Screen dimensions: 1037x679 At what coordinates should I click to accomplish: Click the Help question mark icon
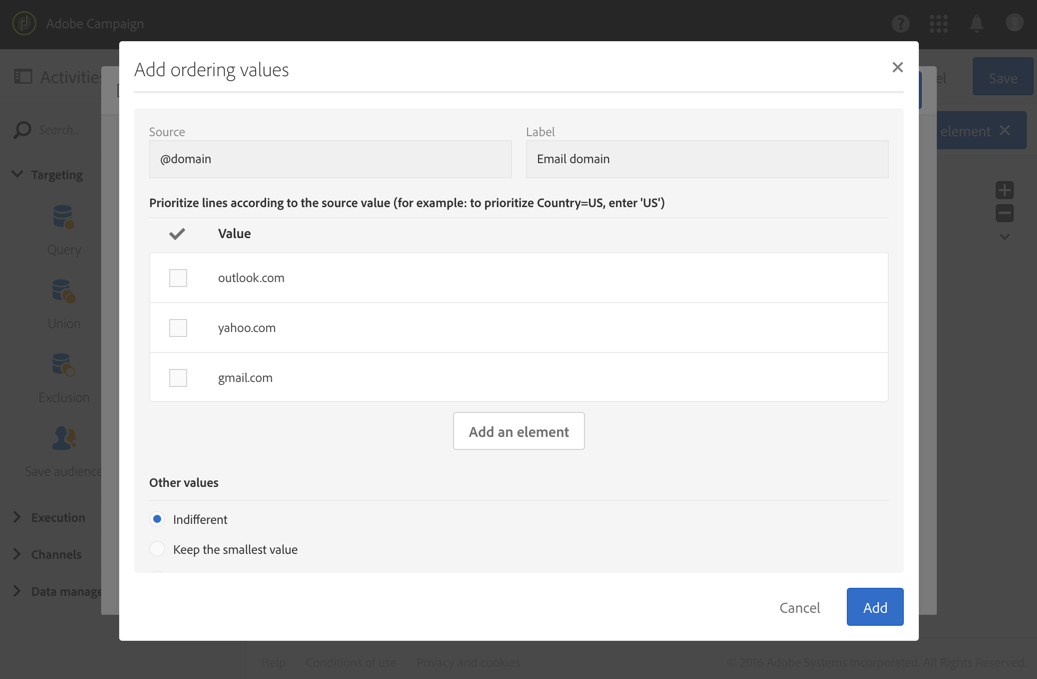(900, 23)
